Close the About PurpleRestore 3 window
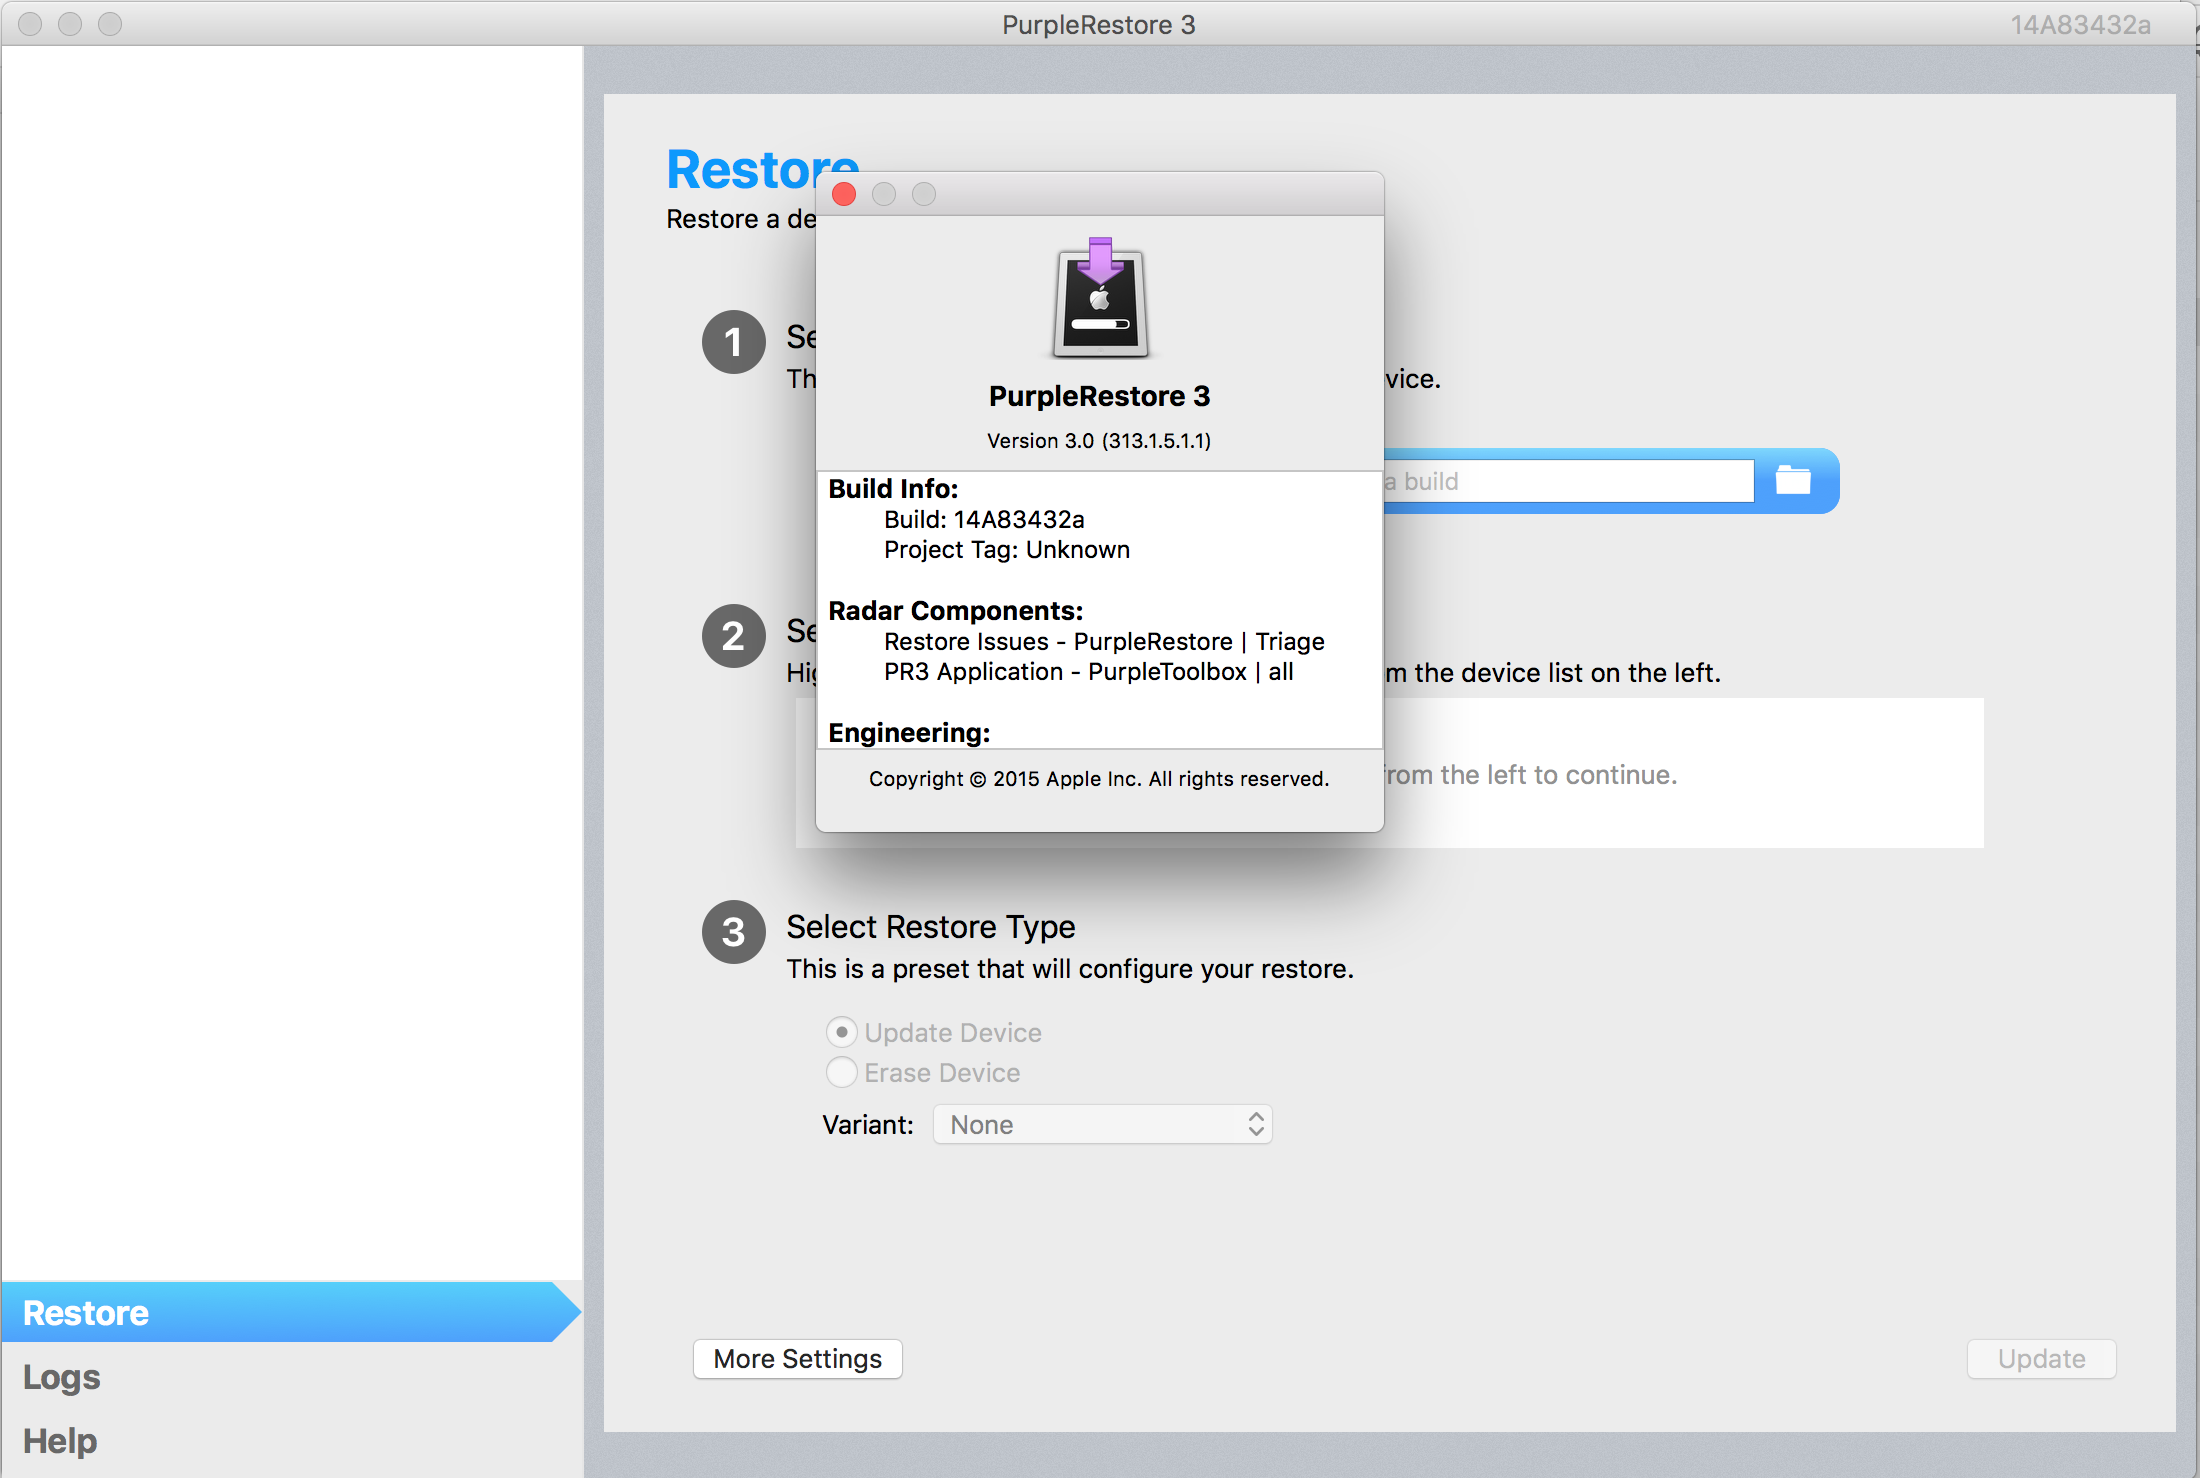2200x1478 pixels. [x=844, y=194]
